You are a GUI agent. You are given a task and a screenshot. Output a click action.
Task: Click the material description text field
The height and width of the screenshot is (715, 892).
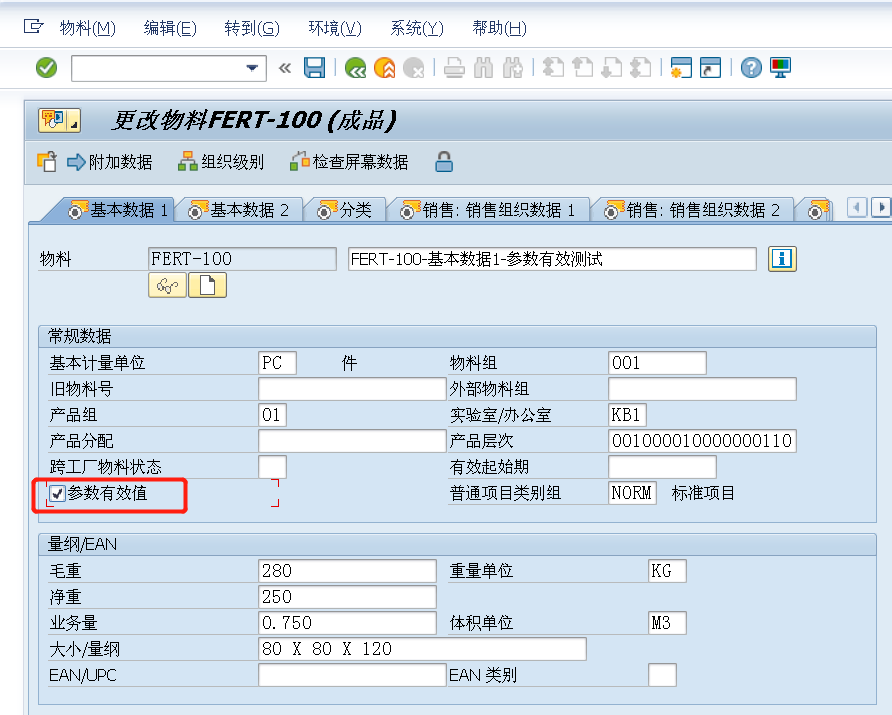(552, 259)
